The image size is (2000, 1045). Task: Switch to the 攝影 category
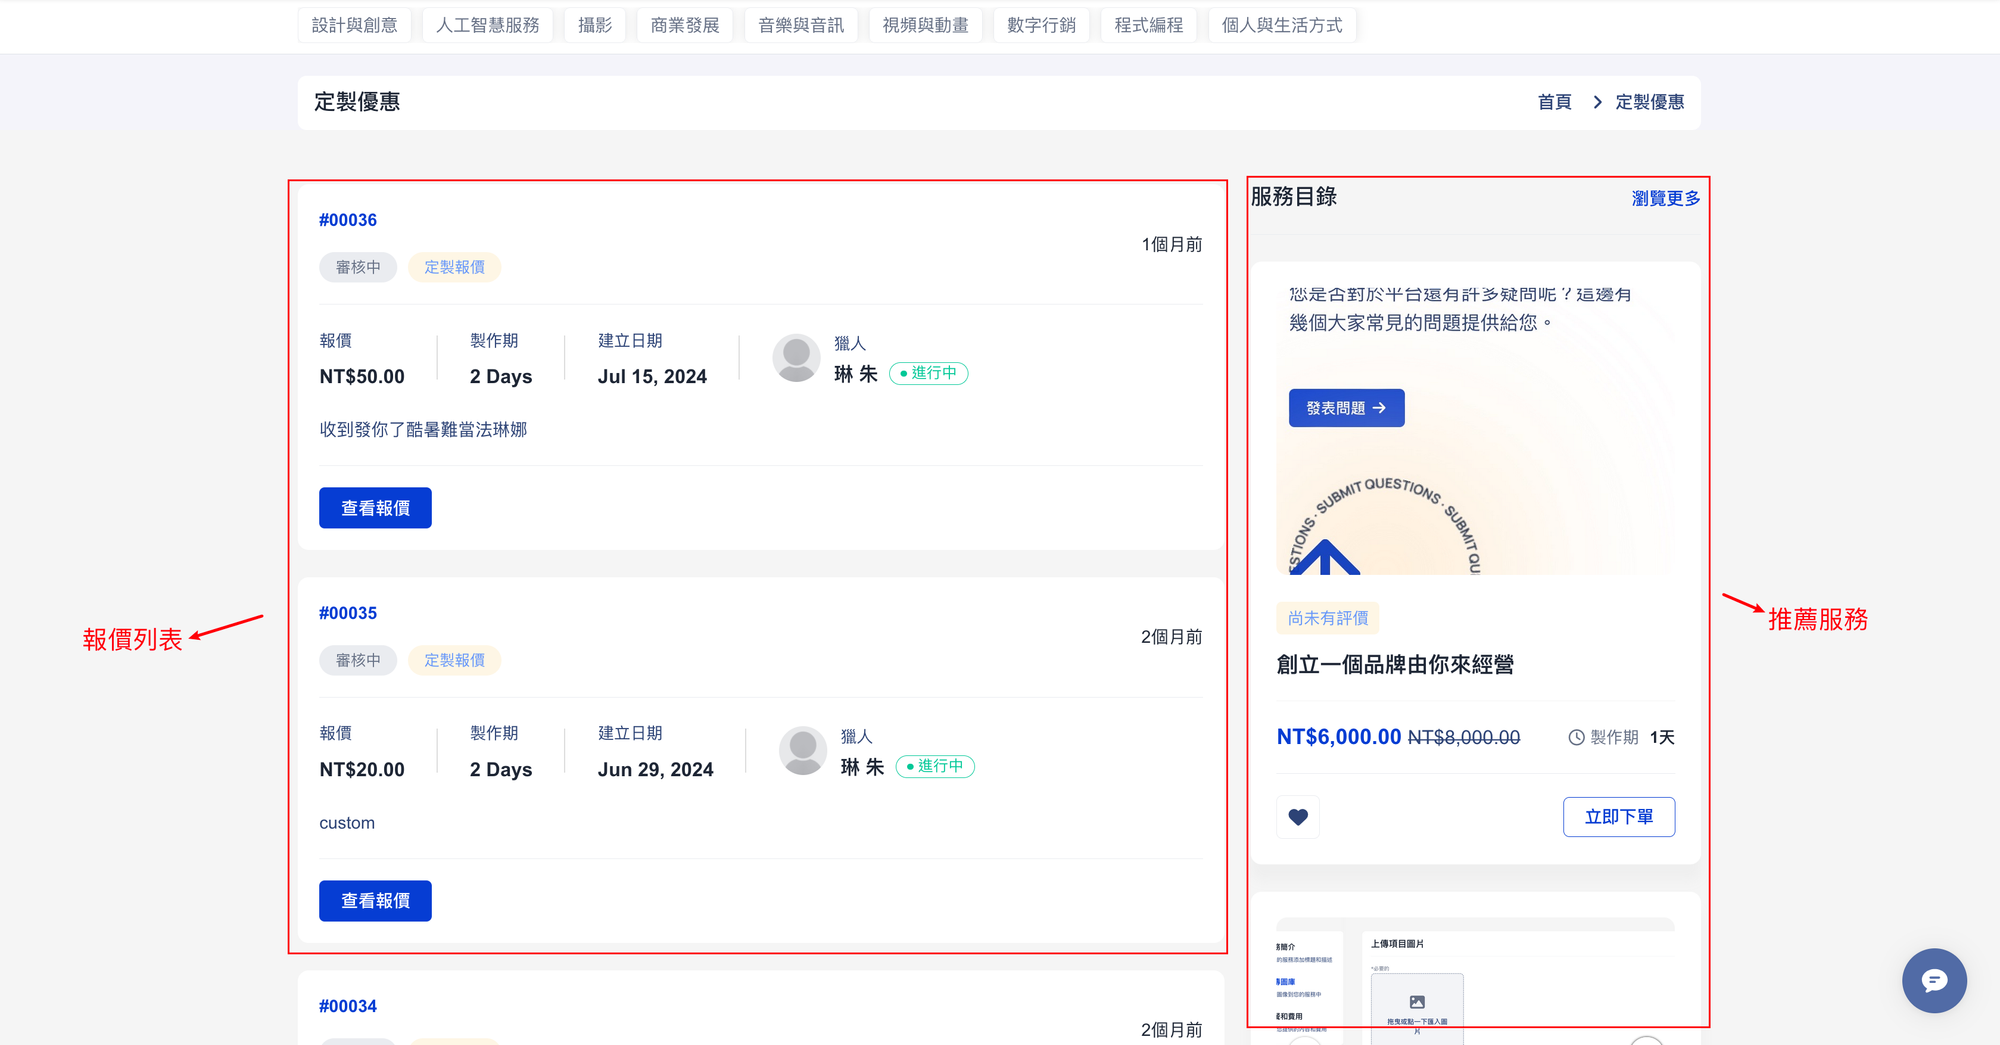594,25
